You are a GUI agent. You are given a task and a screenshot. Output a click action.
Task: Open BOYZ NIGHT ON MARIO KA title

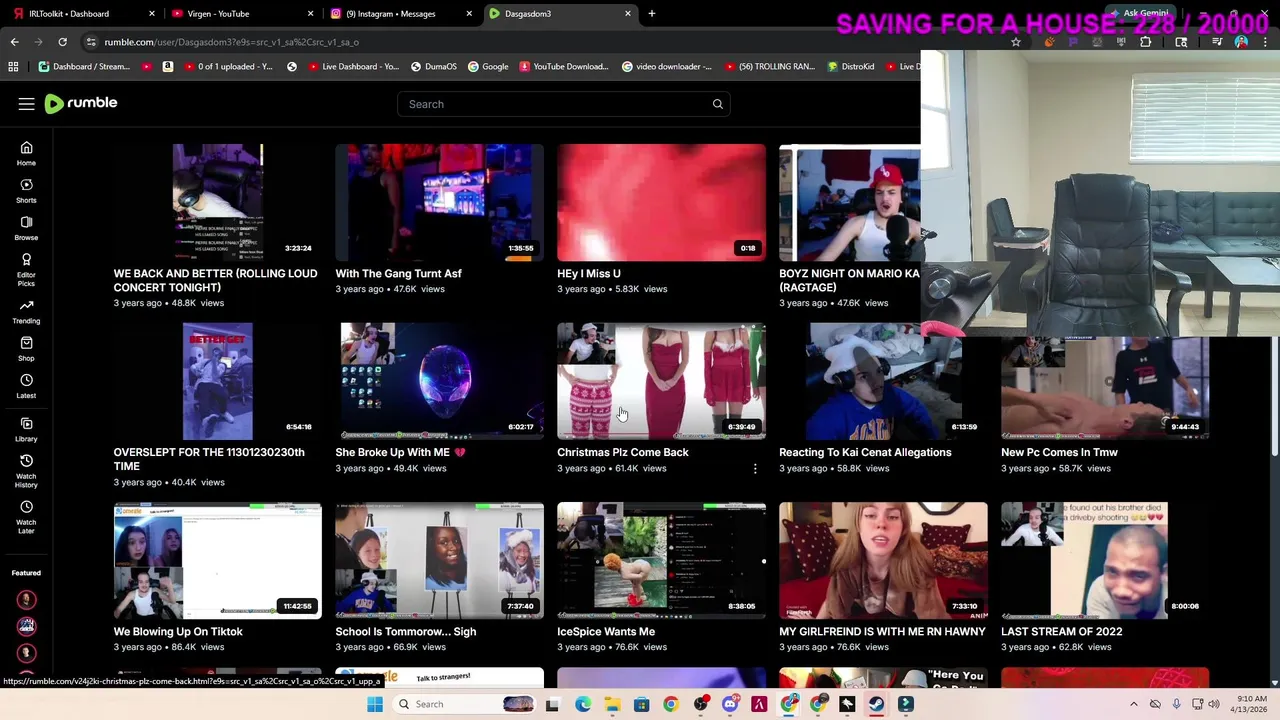coord(849,280)
